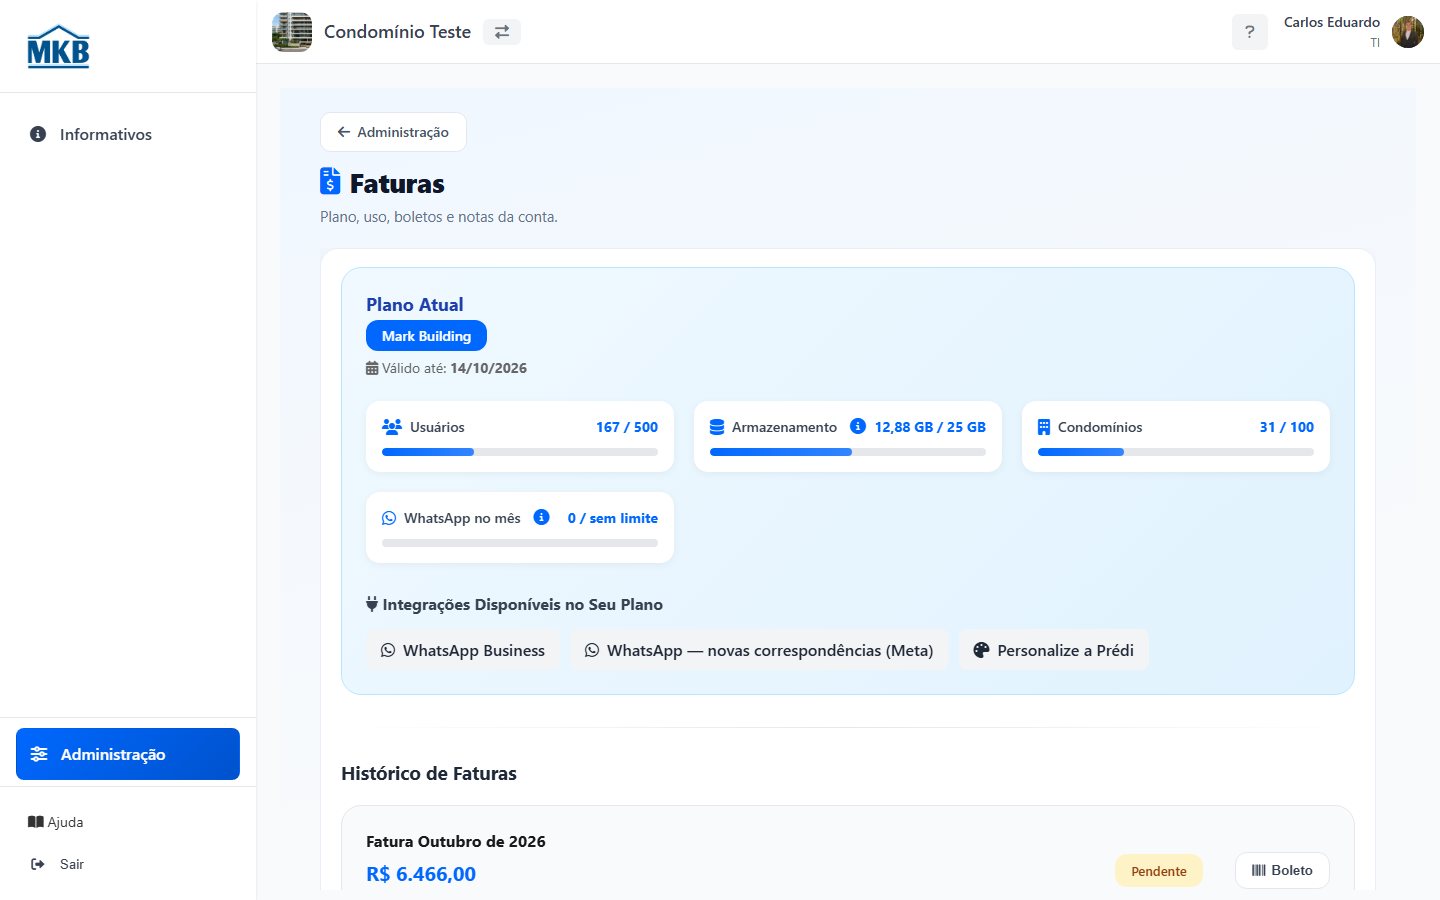Click the Usuários usage progress bar
1440x900 pixels.
click(x=520, y=452)
